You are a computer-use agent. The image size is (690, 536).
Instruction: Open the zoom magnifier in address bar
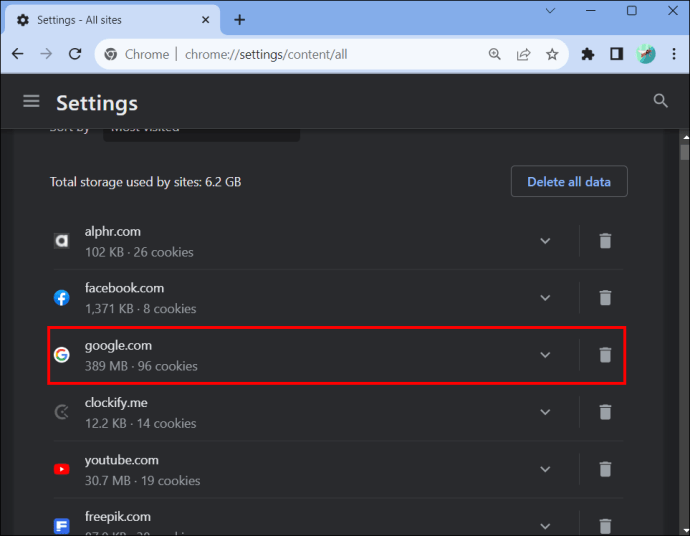495,54
